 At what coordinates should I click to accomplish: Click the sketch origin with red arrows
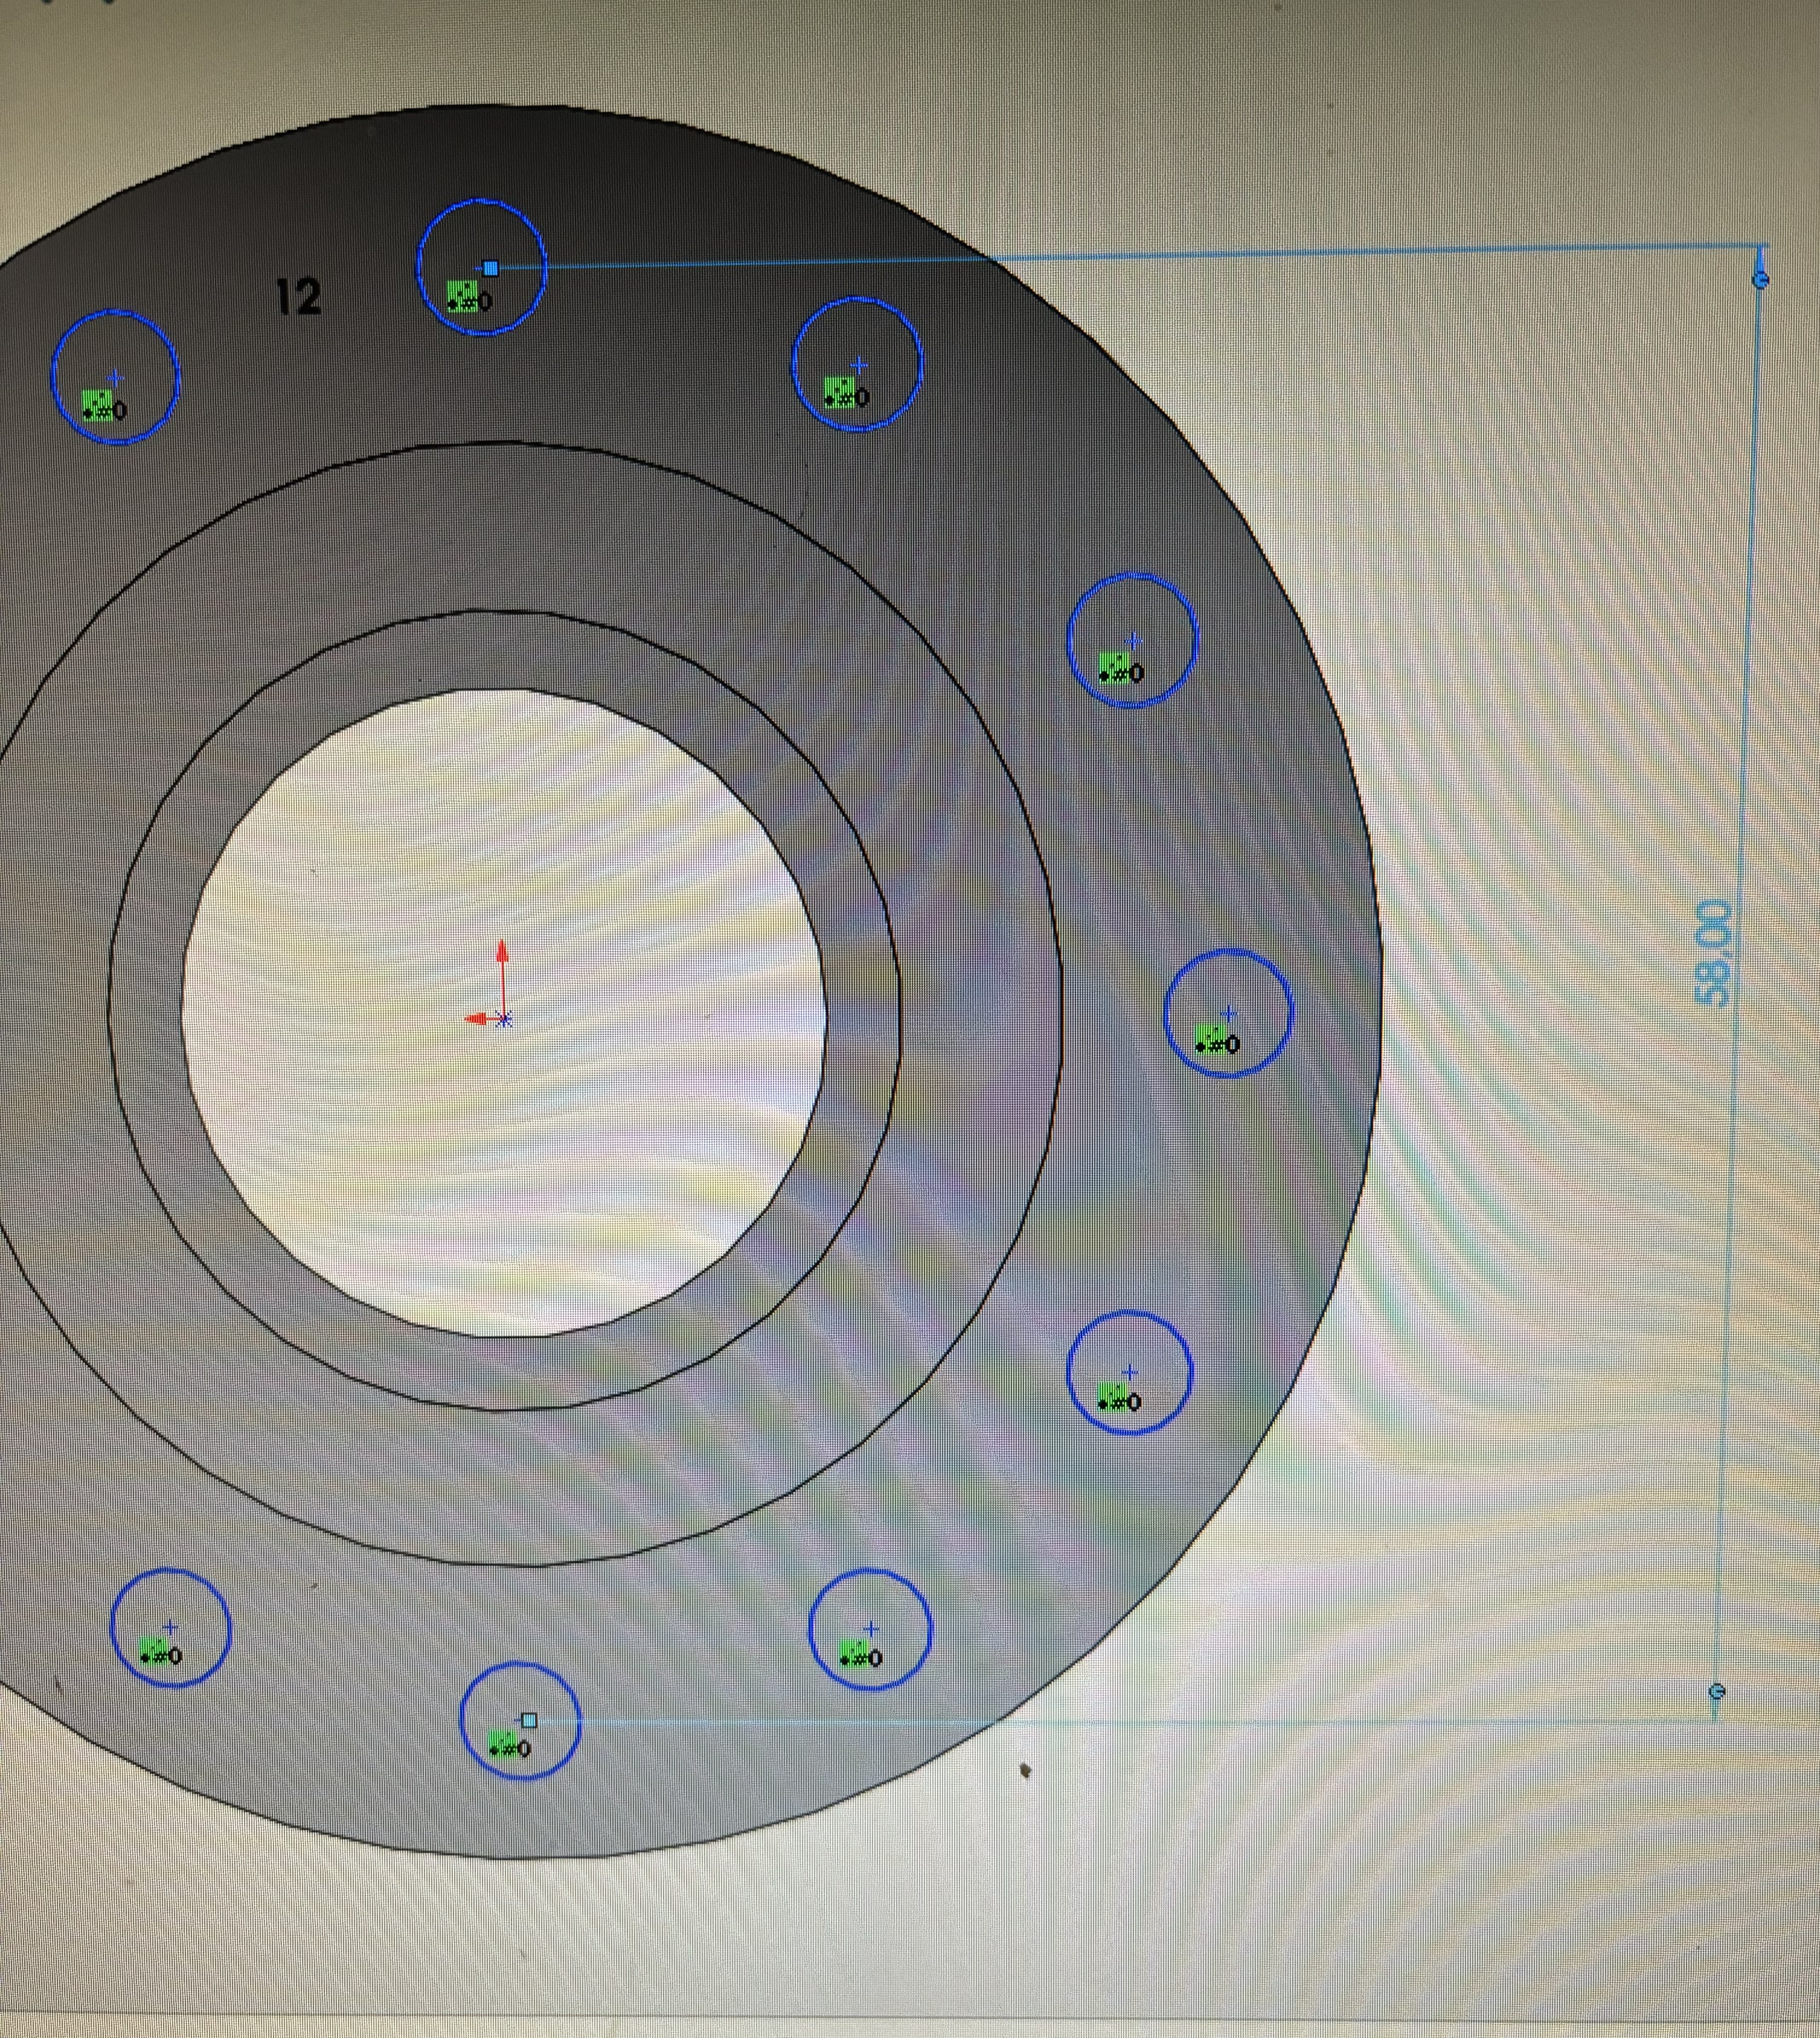click(504, 1019)
